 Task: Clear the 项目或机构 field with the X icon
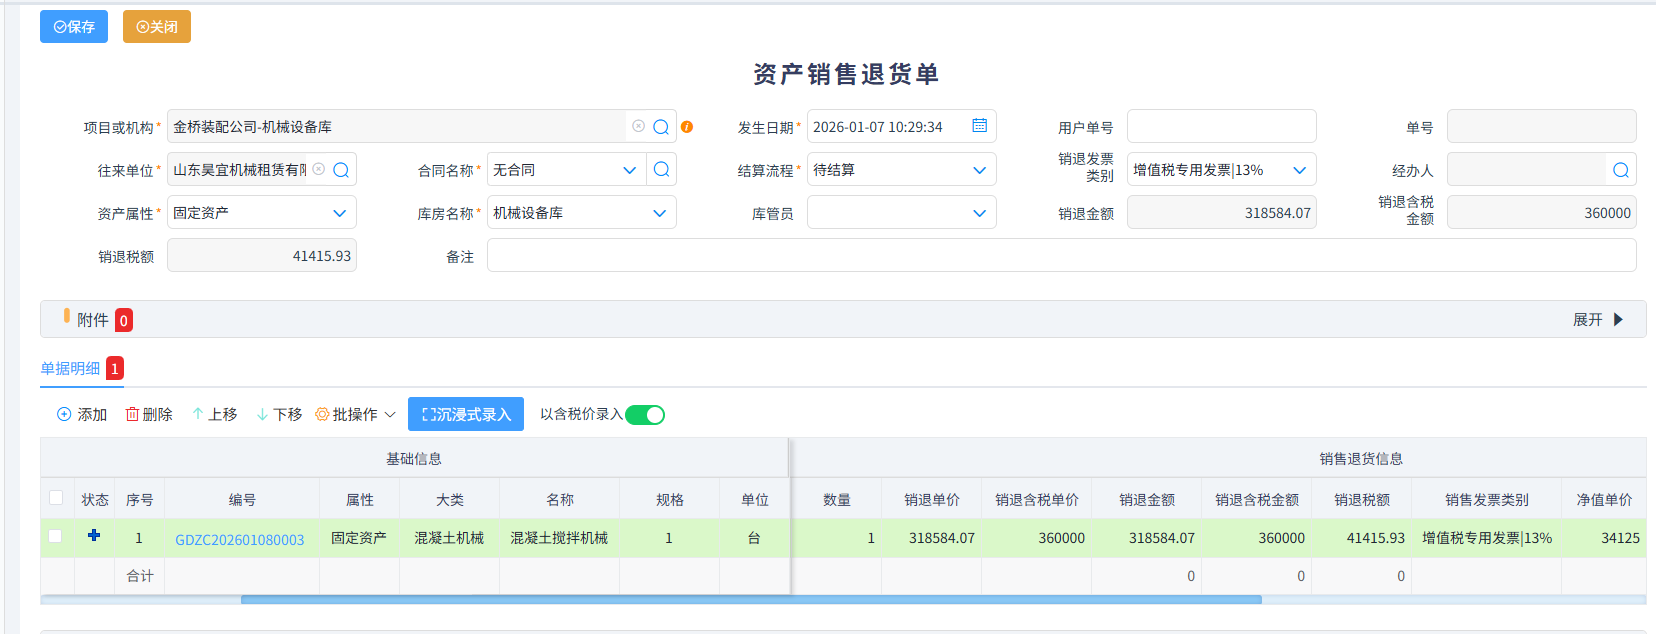[x=638, y=126]
